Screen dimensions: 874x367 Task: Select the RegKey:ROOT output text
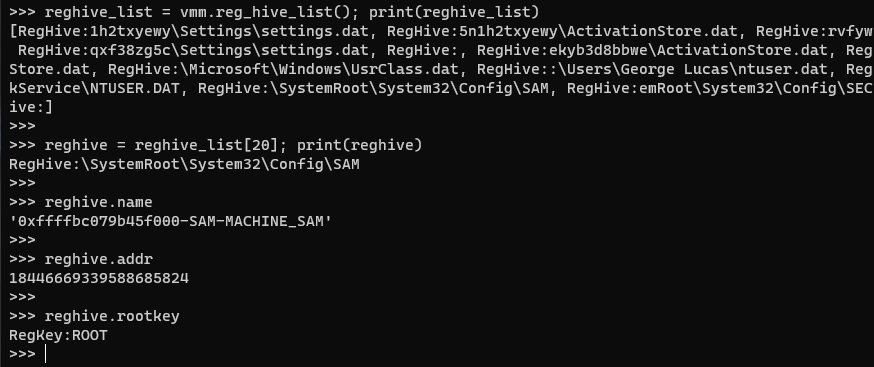click(58, 336)
